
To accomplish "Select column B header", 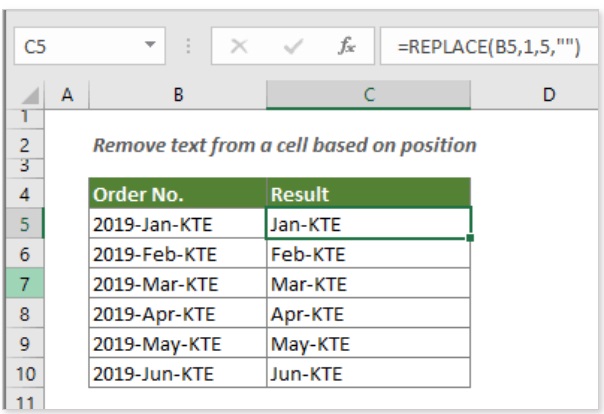I will tap(178, 95).
